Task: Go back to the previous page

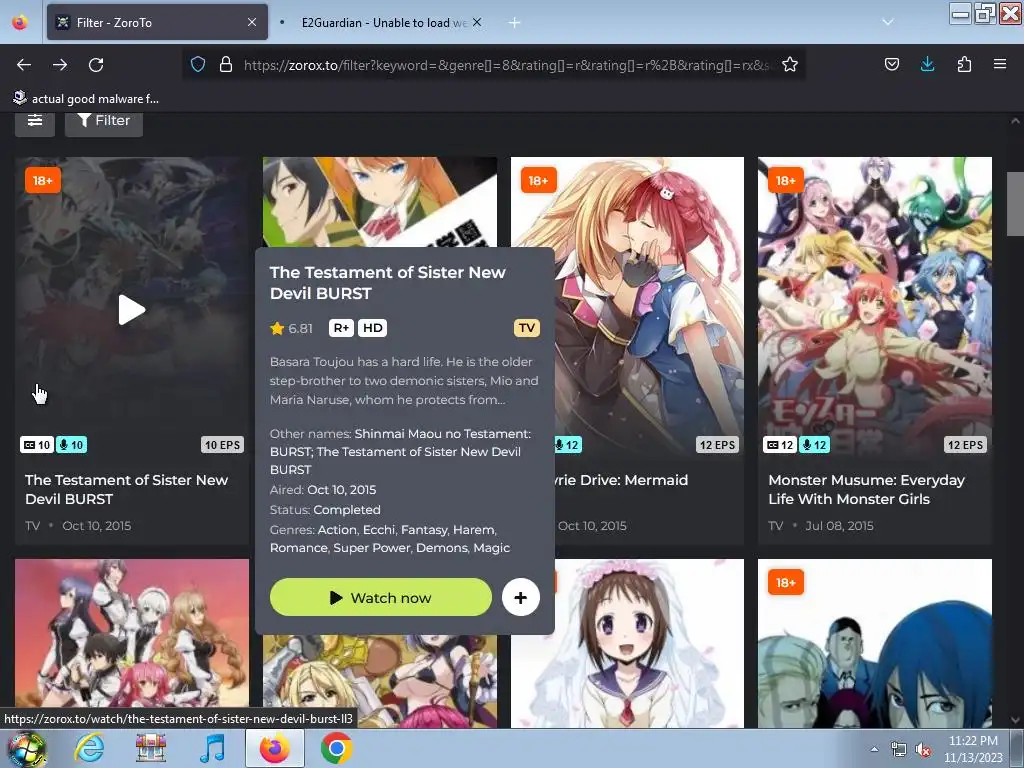Action: 24,65
